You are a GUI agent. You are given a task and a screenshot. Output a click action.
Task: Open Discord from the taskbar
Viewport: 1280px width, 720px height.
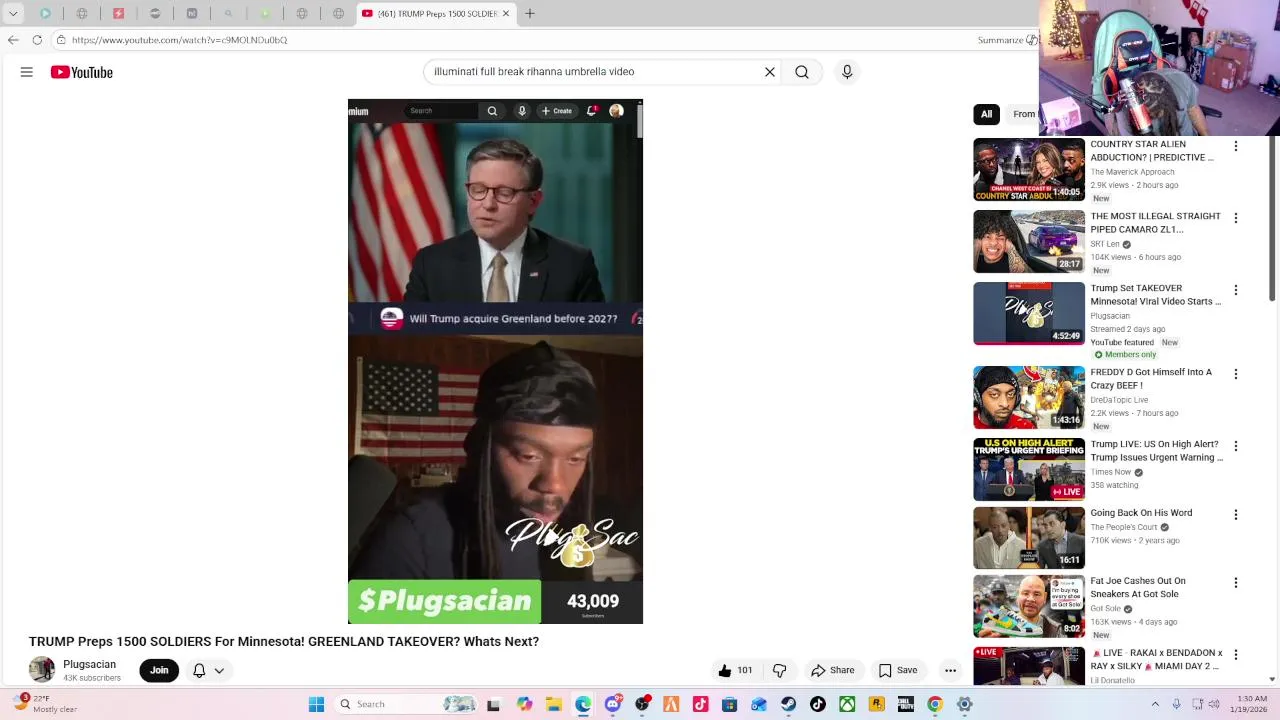(613, 704)
